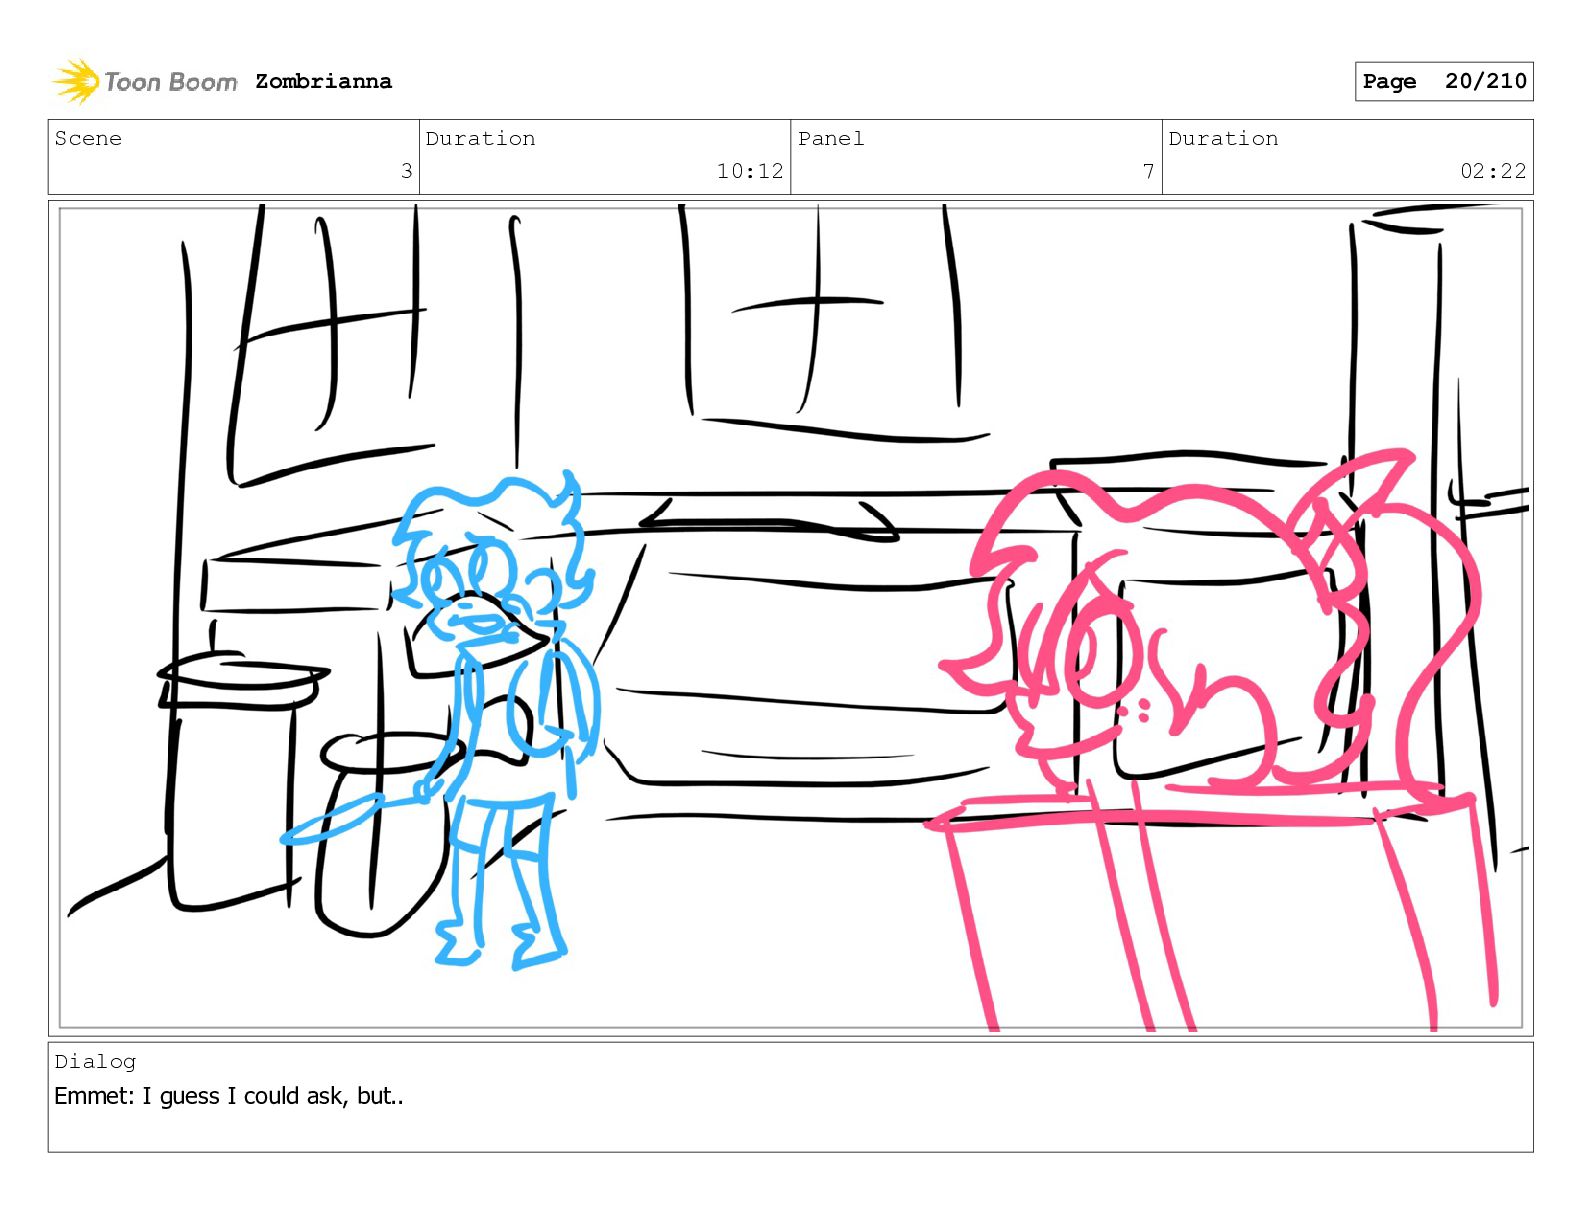This screenshot has height=1224, width=1584.
Task: Click dialog line "Emmet: I guess I could ask, but.."
Action: [229, 1096]
